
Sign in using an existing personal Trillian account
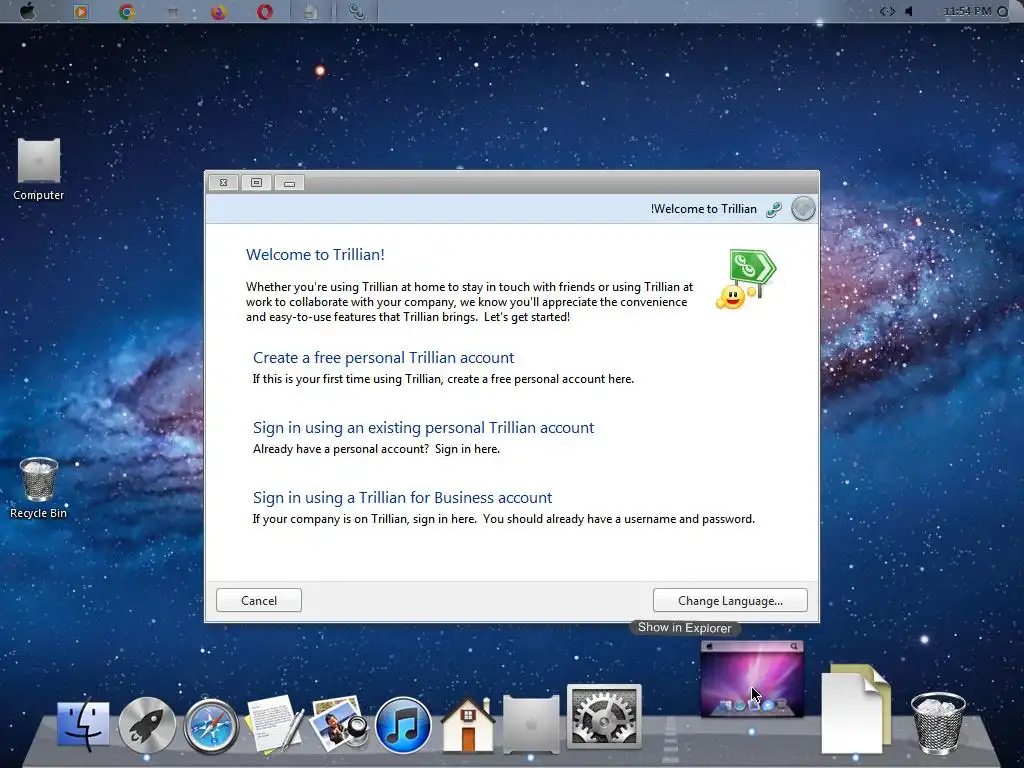[423, 428]
